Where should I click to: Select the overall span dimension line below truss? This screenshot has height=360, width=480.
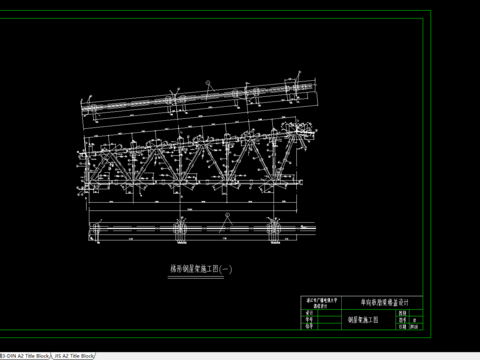[x=193, y=210]
